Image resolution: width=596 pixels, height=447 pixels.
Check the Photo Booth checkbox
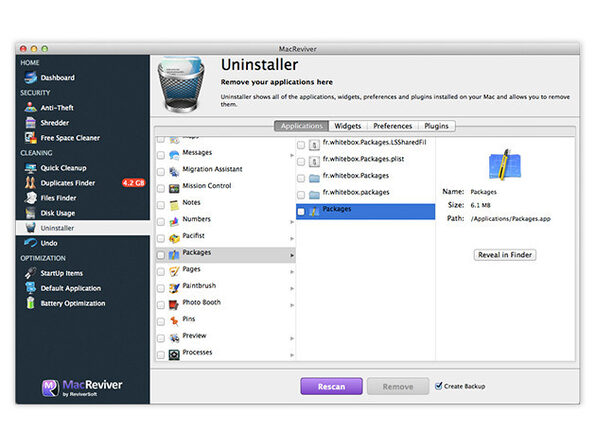pyautogui.click(x=161, y=305)
